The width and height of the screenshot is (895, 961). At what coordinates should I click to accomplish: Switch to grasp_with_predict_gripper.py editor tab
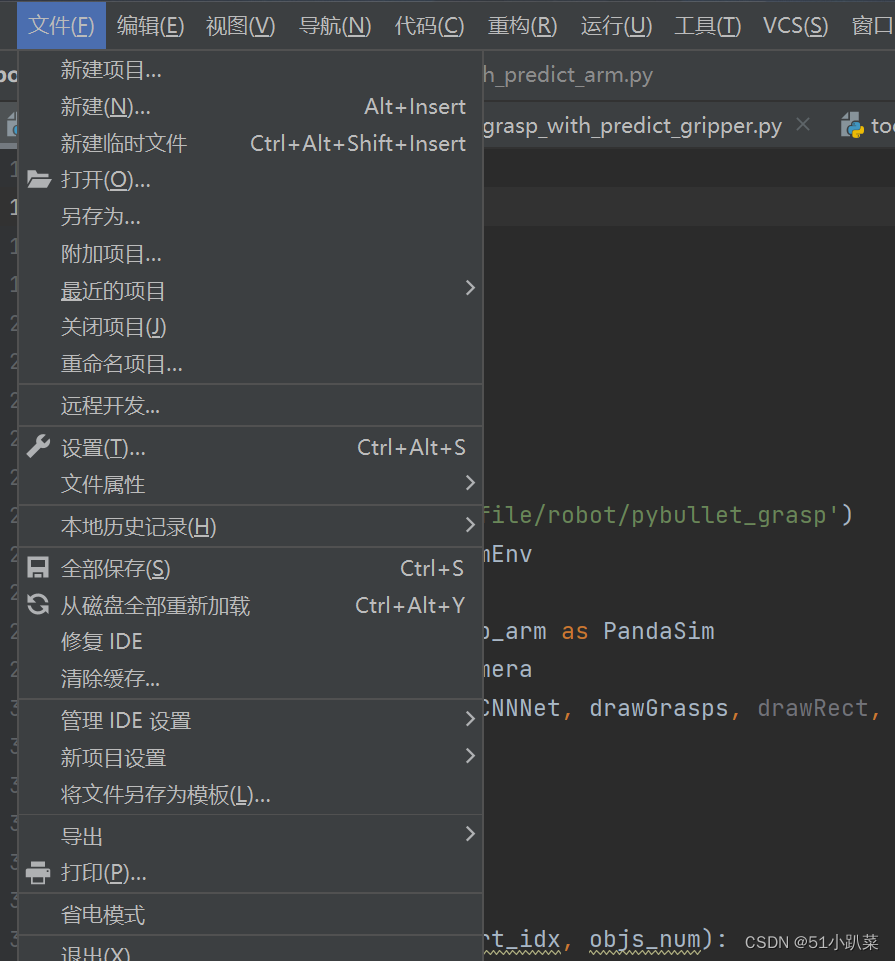632,126
